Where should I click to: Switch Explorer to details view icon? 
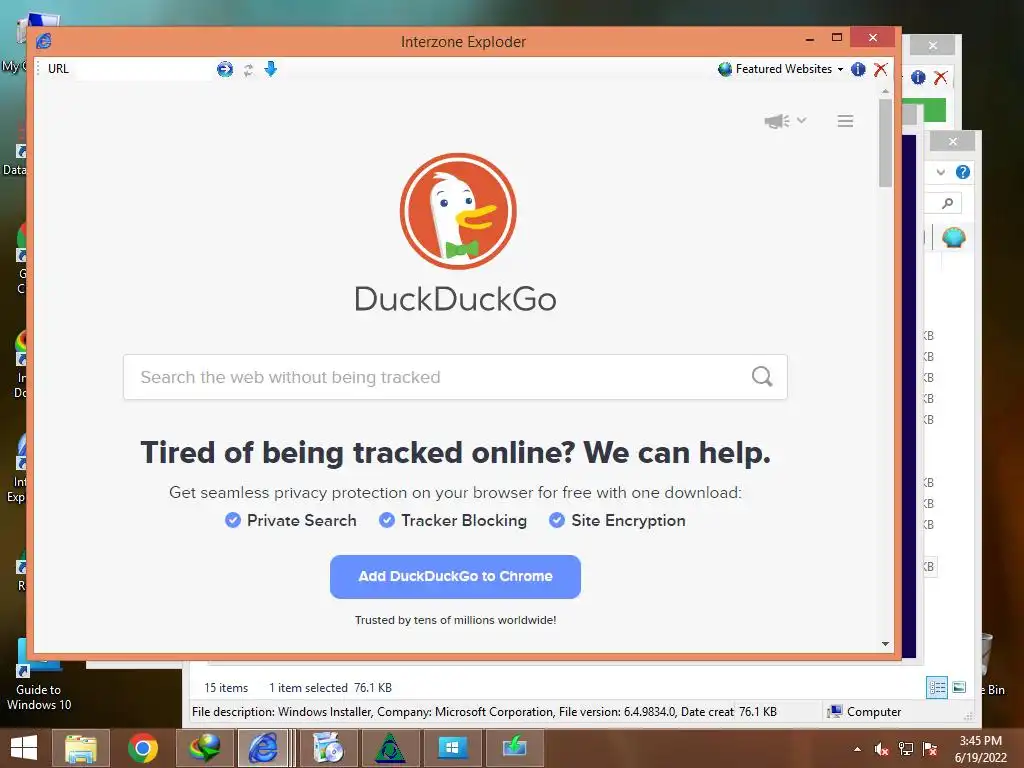point(937,687)
